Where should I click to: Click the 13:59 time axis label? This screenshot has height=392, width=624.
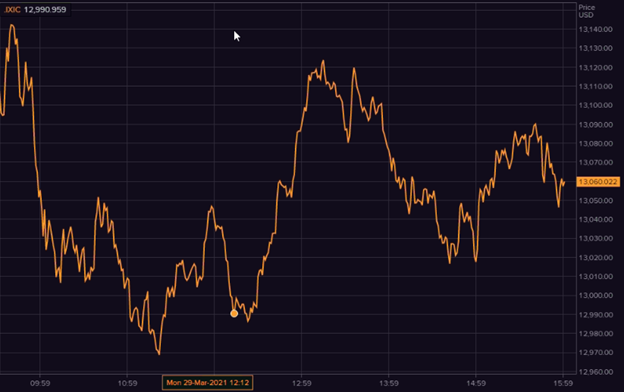389,383
